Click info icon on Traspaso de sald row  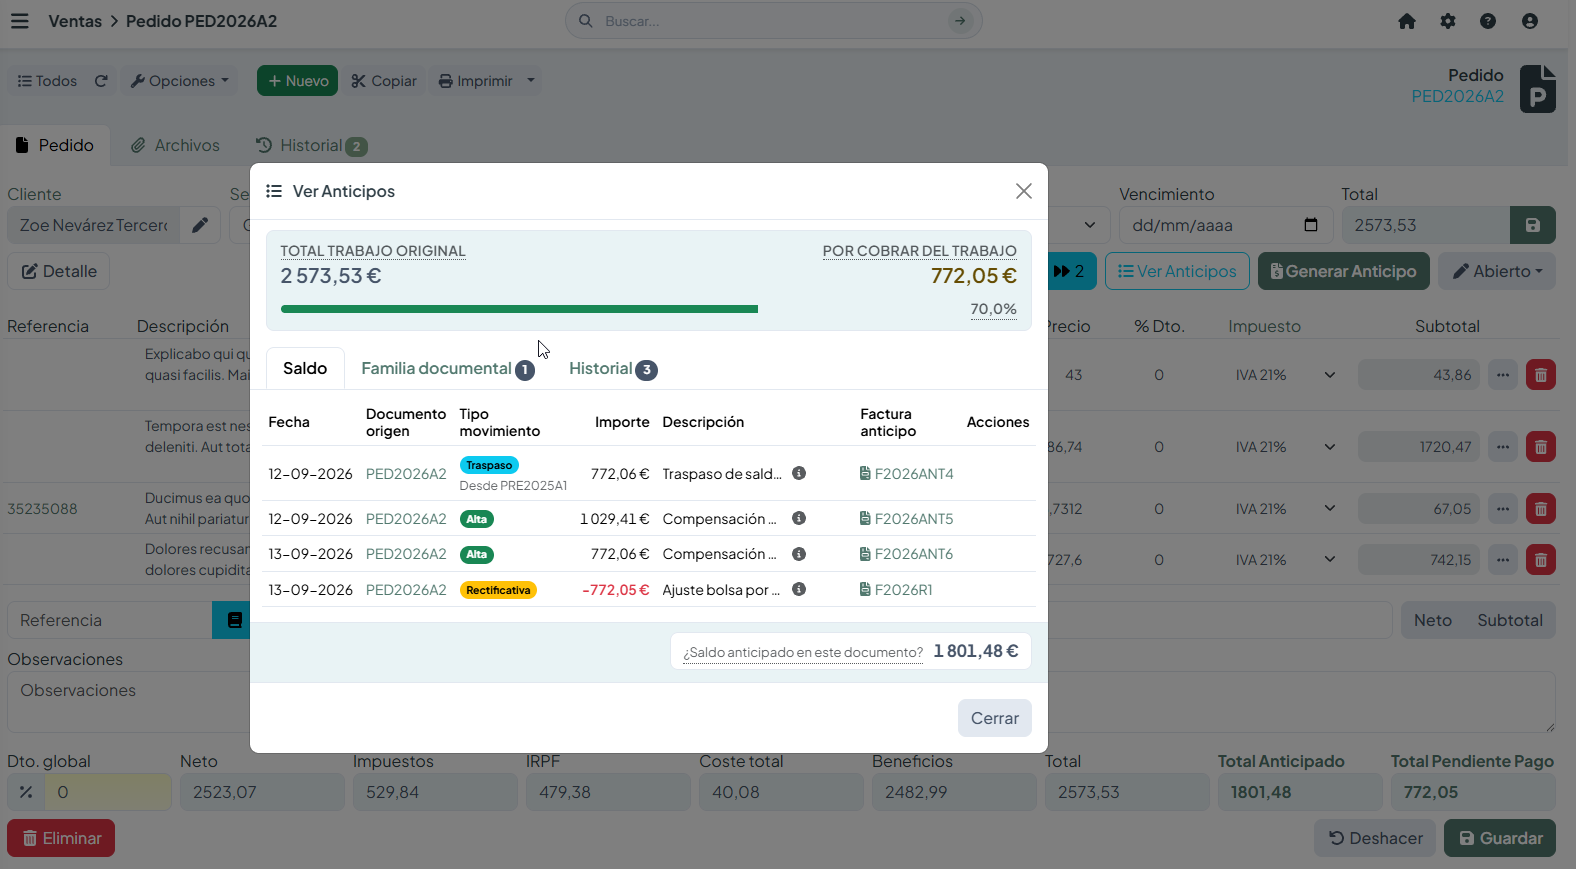pos(799,473)
